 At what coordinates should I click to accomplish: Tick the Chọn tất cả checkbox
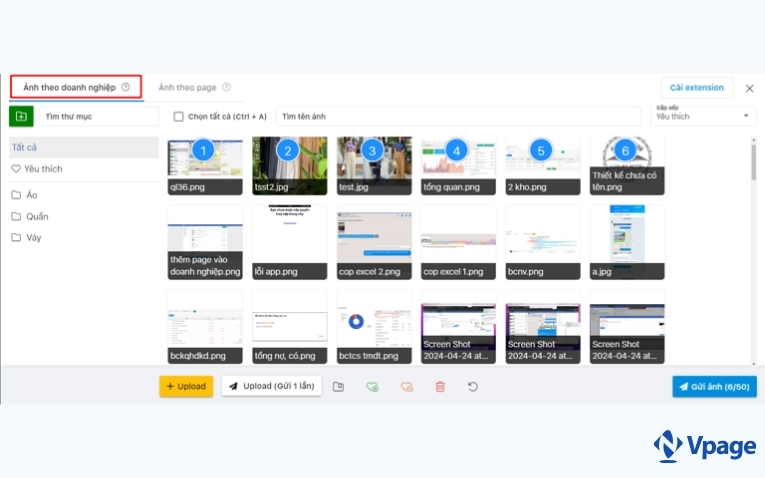click(178, 117)
